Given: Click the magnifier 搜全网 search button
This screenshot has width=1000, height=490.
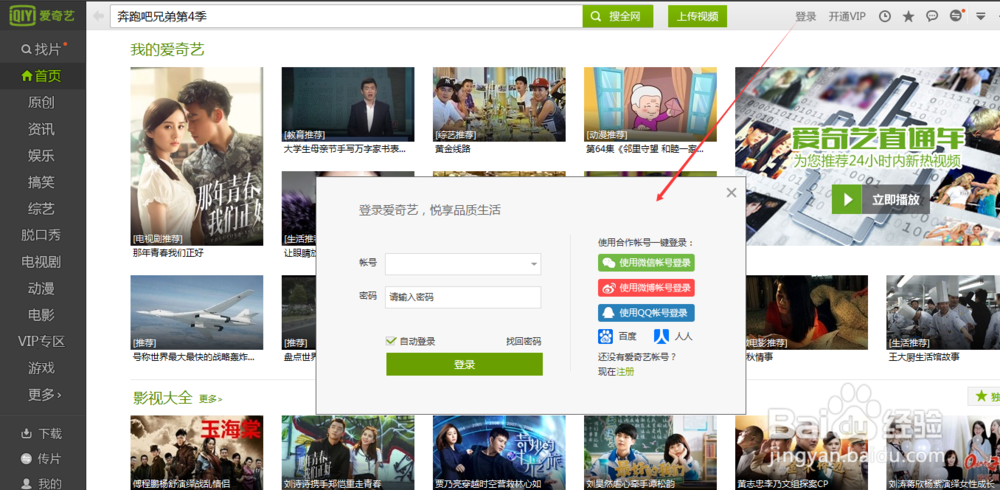Looking at the screenshot, I should tap(618, 17).
